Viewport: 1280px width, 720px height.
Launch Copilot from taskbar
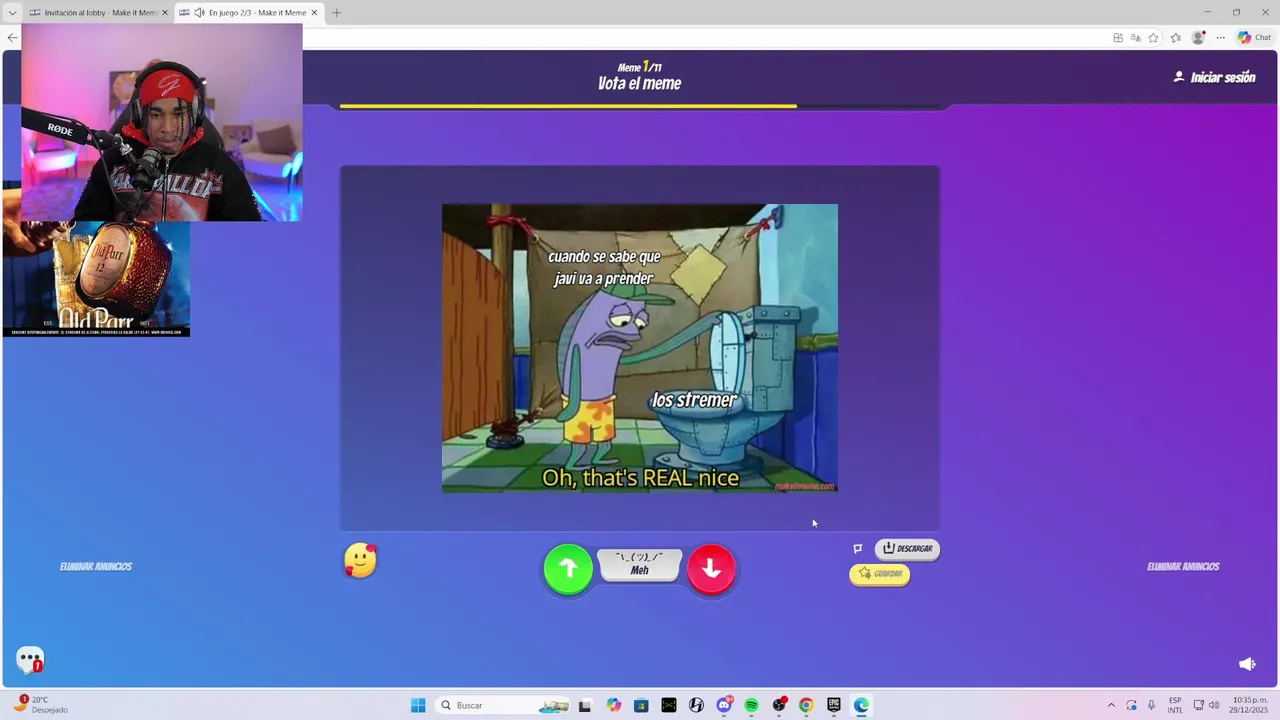pyautogui.click(x=613, y=705)
